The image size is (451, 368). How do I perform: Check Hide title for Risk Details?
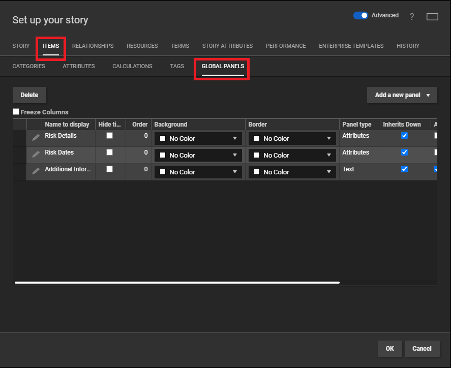[x=109, y=135]
